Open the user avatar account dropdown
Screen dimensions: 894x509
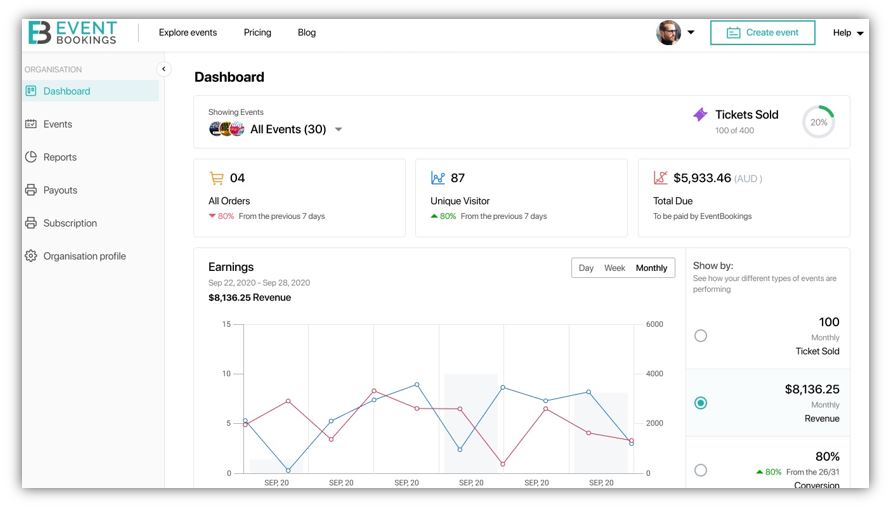(x=675, y=32)
